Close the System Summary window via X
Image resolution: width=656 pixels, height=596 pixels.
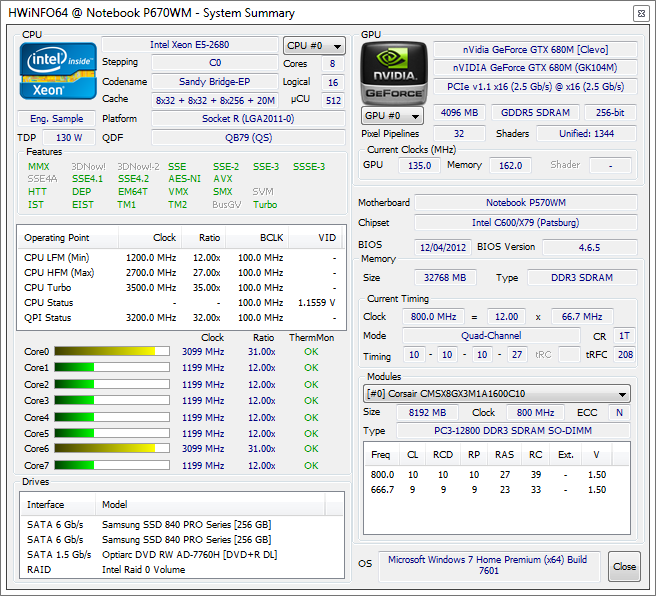641,13
